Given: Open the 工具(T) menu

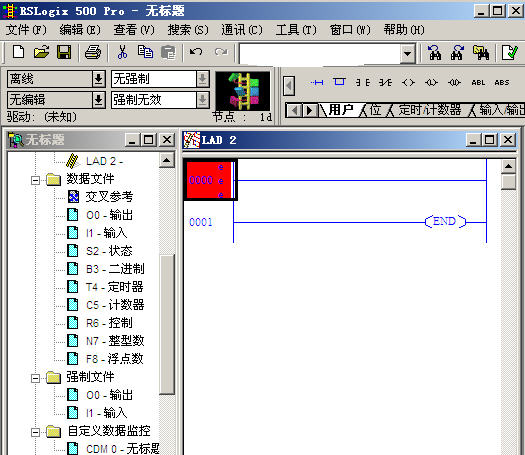Looking at the screenshot, I should pos(296,30).
